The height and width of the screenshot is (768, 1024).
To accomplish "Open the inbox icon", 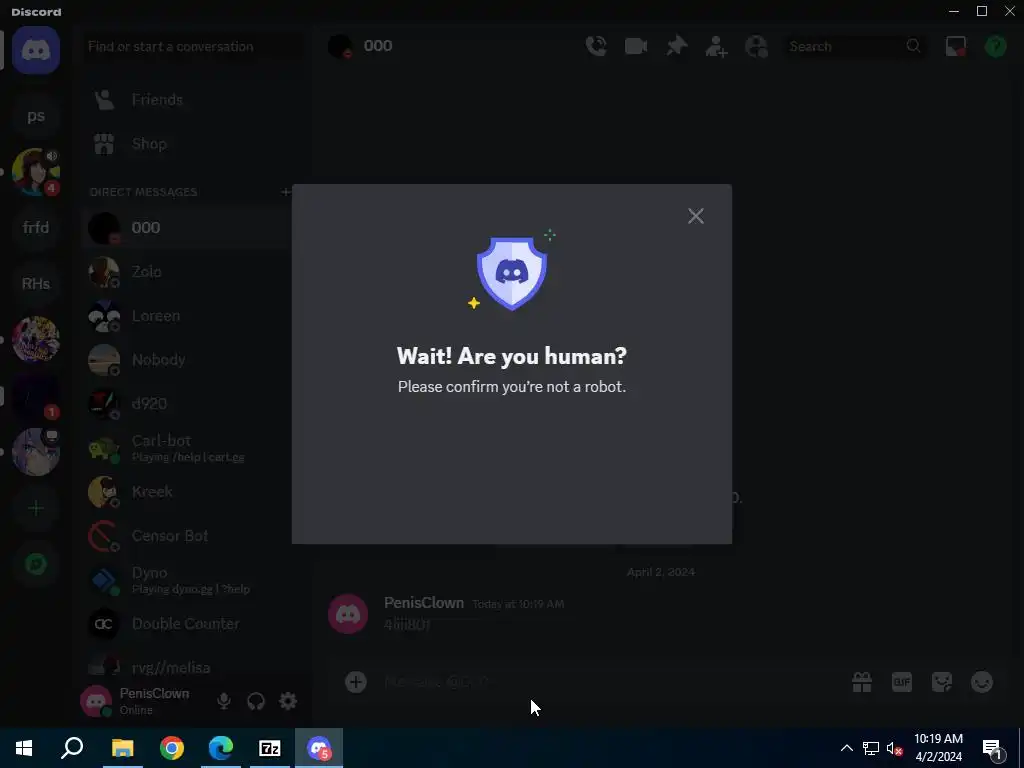I will pos(956,46).
